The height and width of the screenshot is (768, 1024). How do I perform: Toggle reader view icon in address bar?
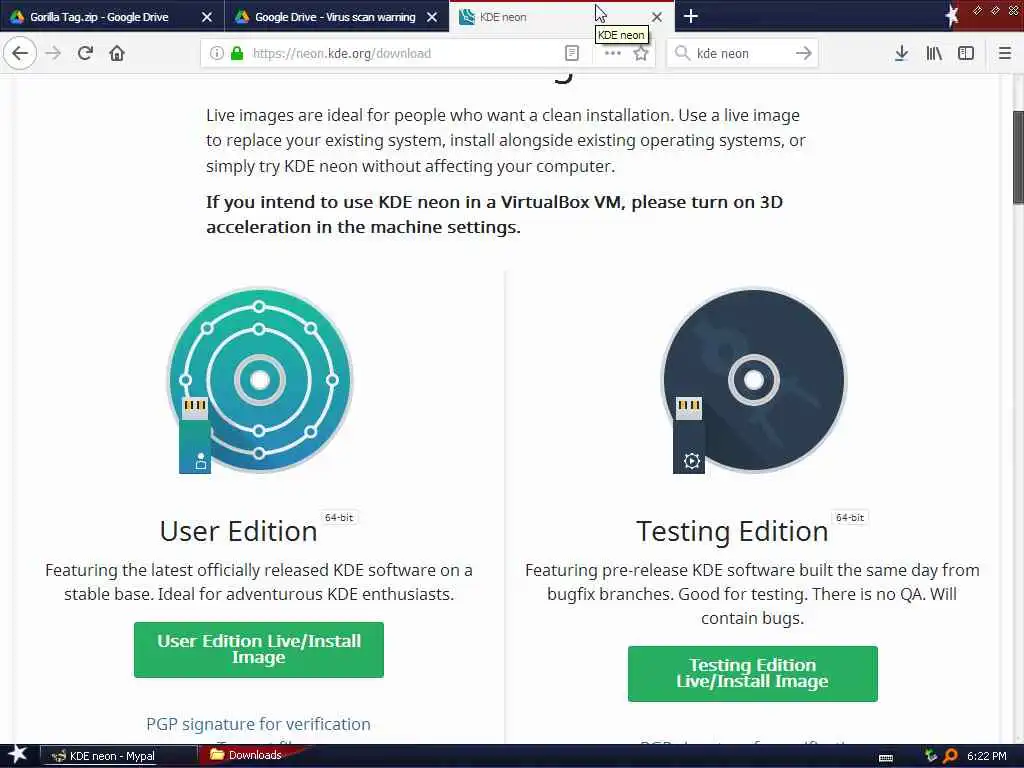pos(571,53)
